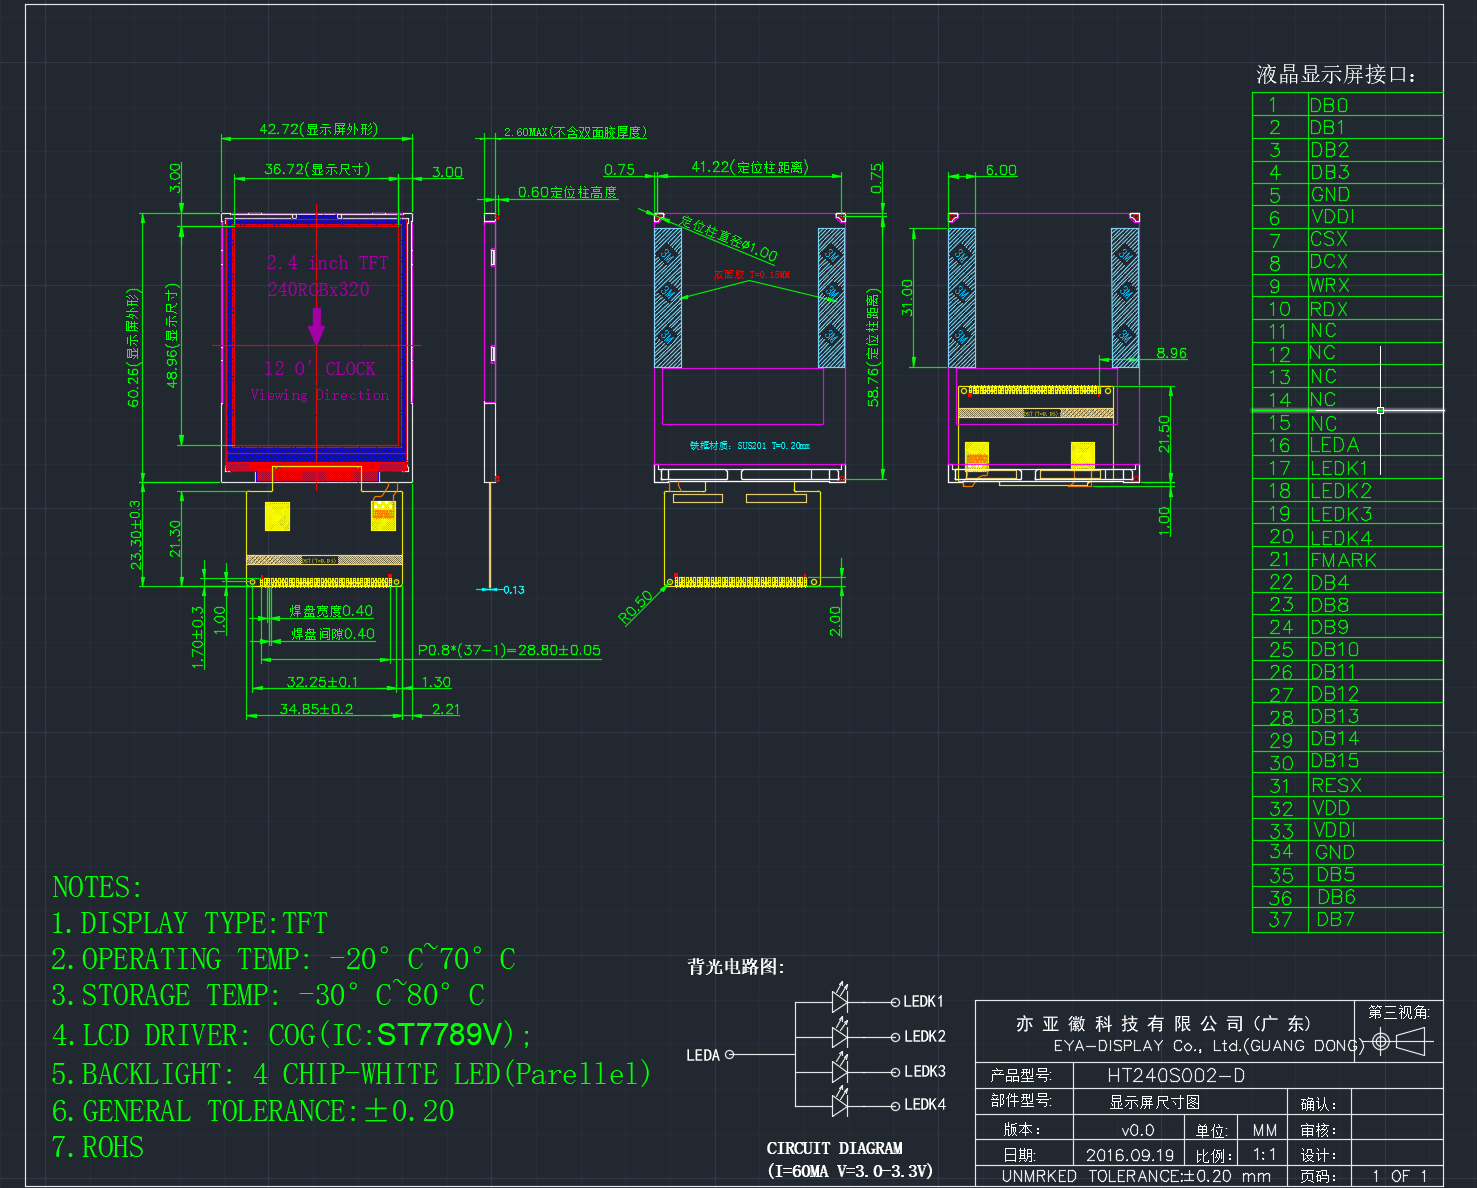
Task: Click the 41.22(定位柱距离) dimension label
Action: pyautogui.click(x=749, y=167)
